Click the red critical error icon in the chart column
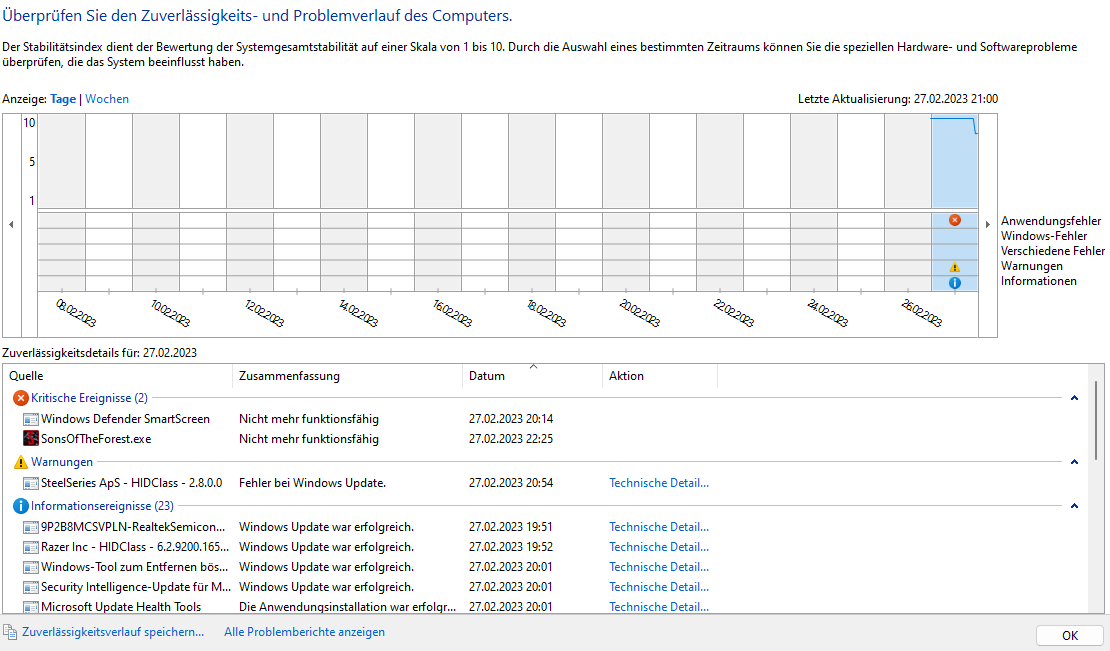This screenshot has height=651, width=1110. click(955, 218)
